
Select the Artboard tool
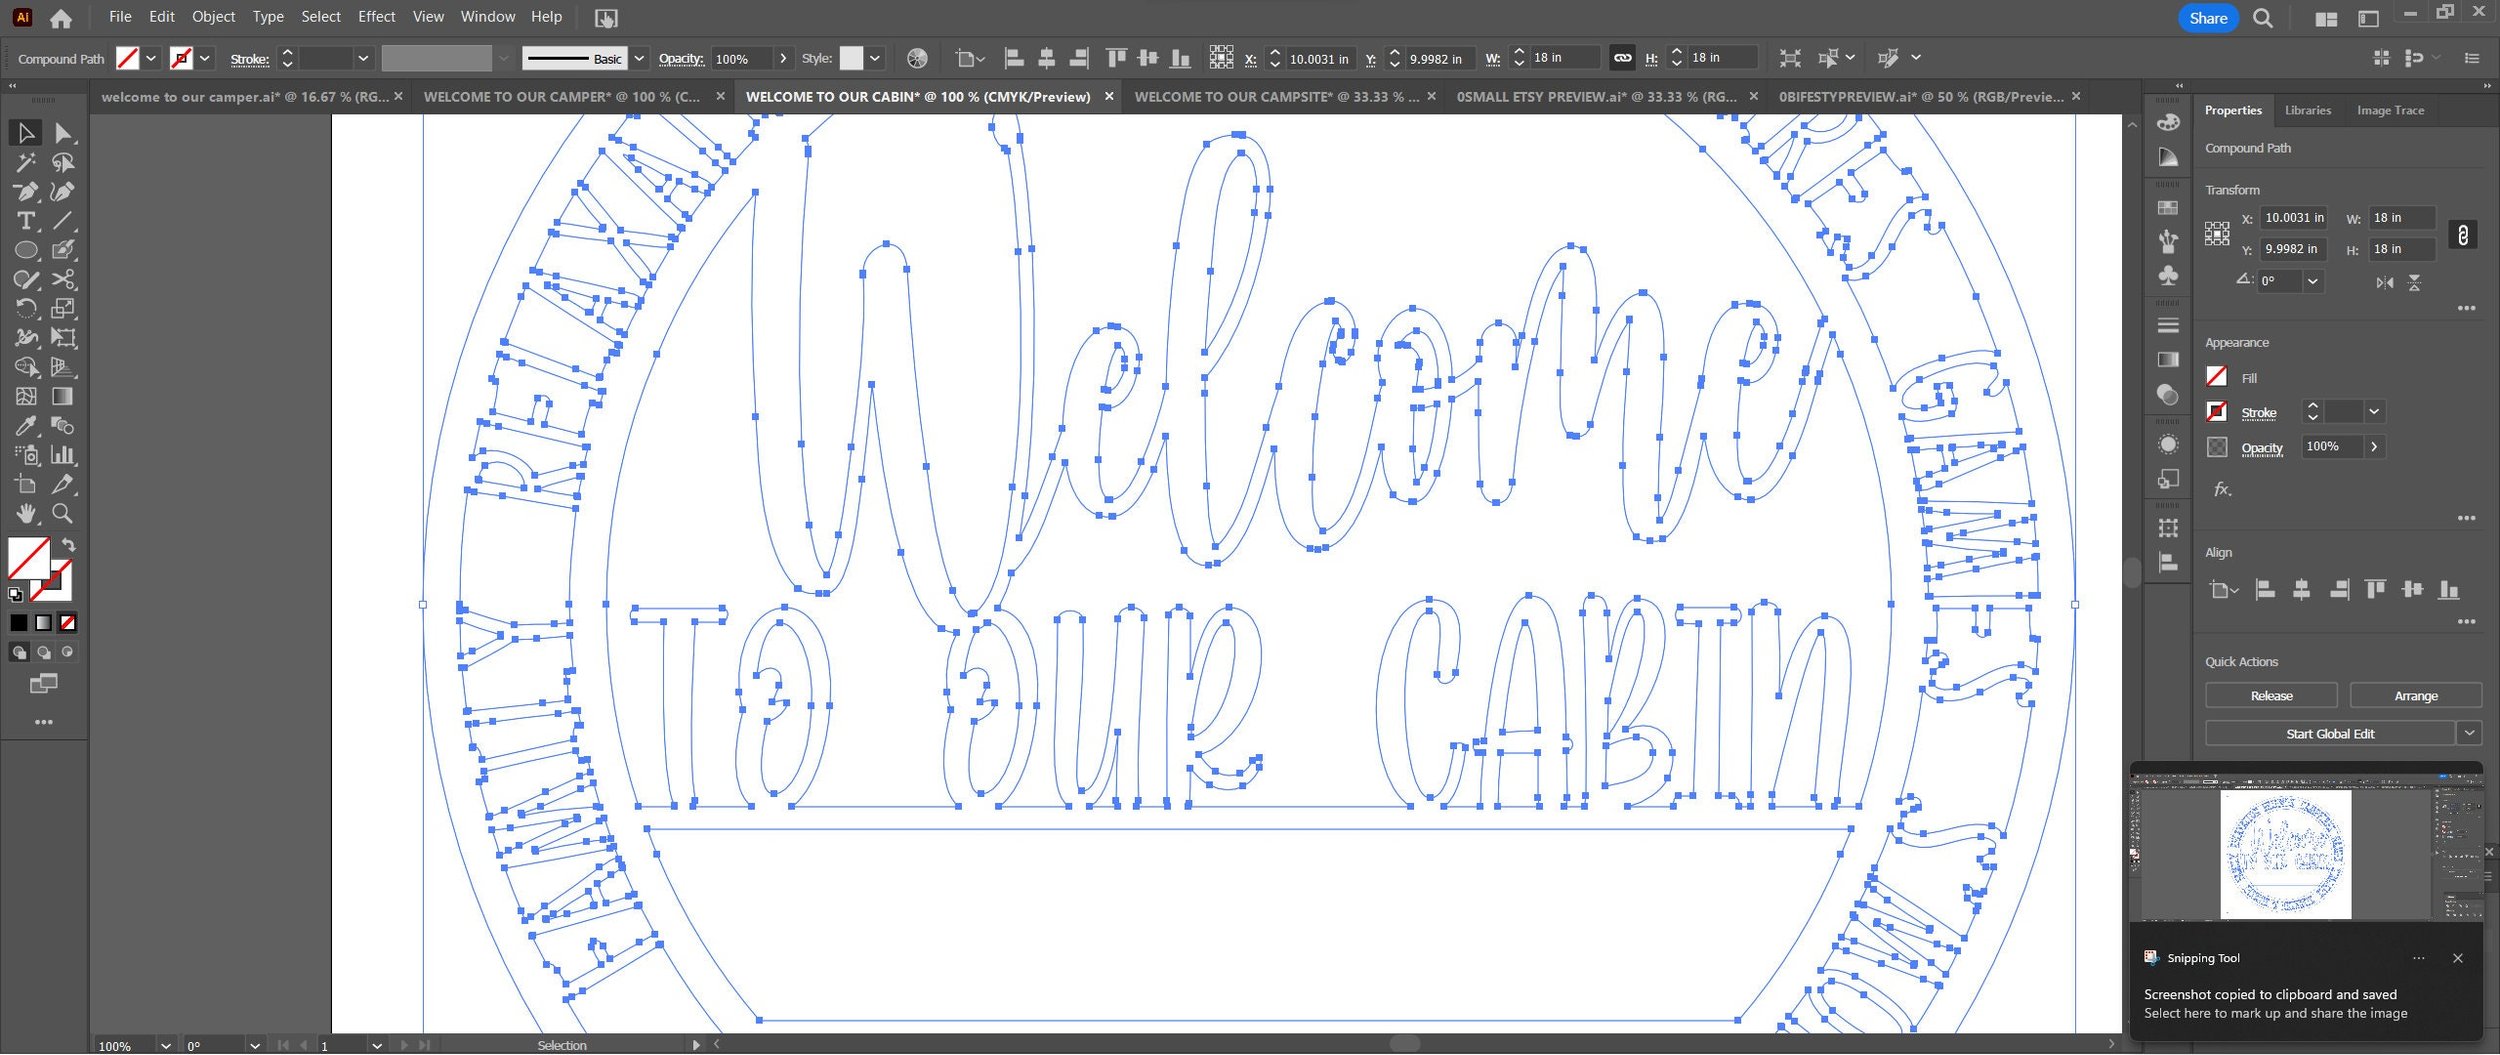pos(26,484)
